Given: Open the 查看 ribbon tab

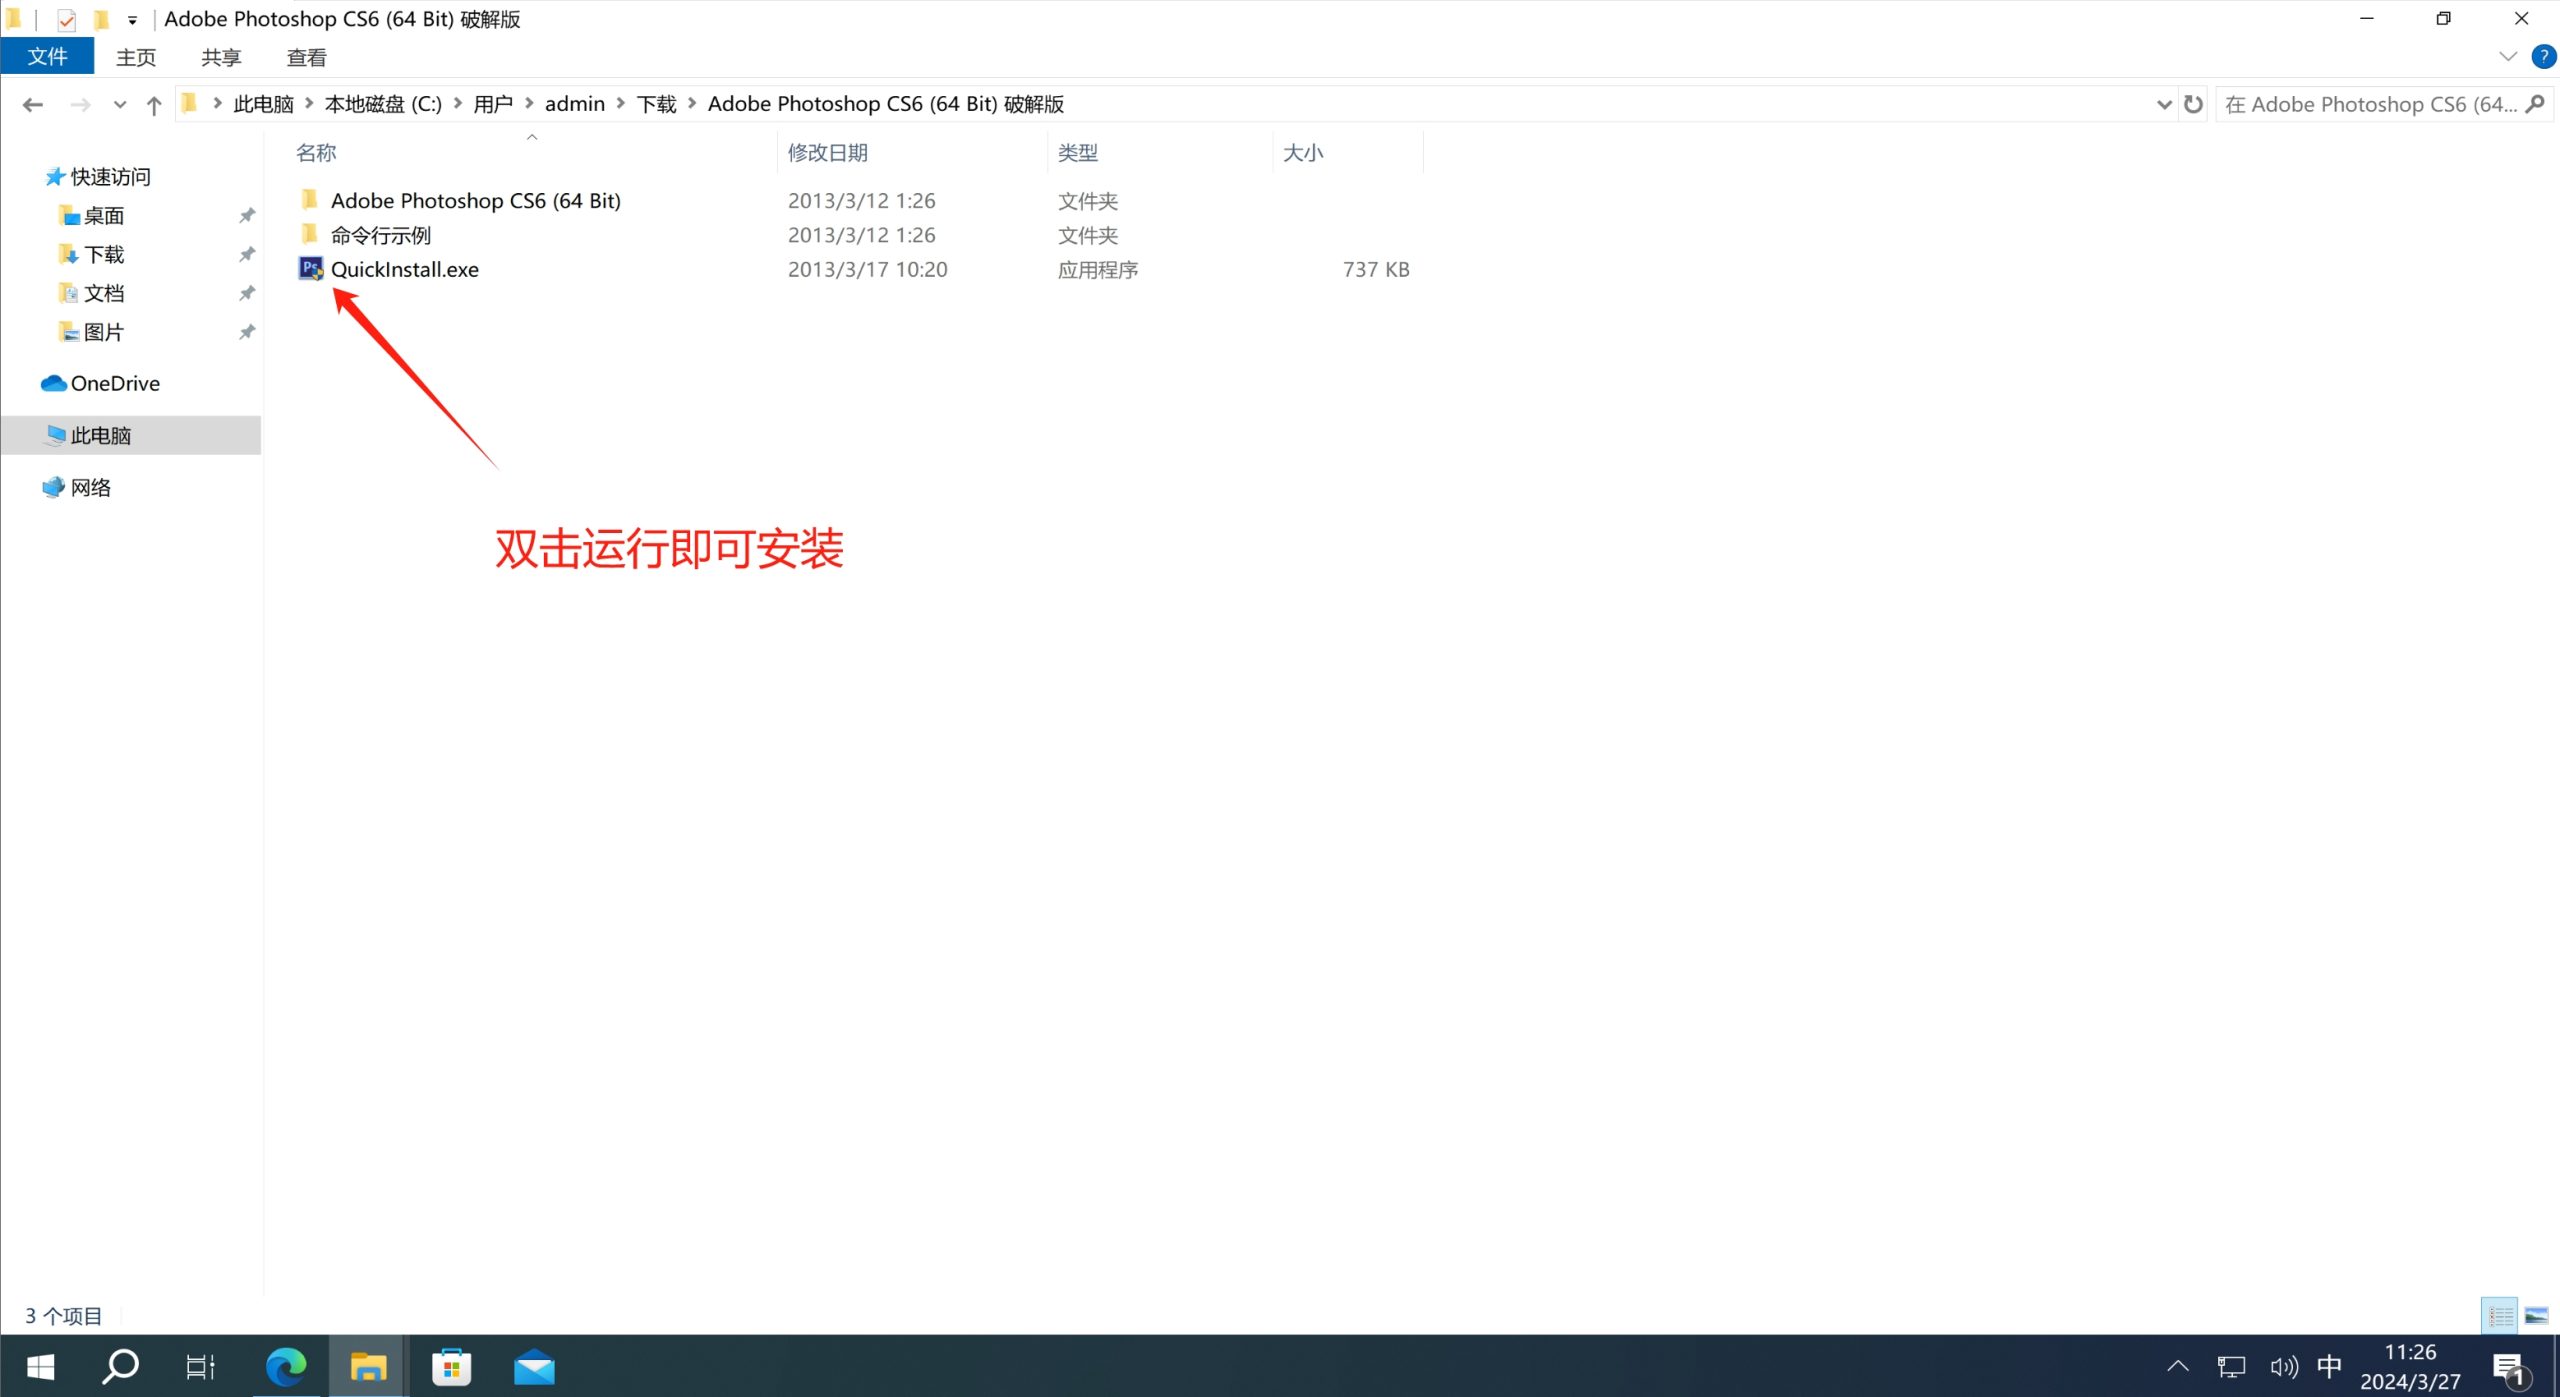Looking at the screenshot, I should pos(306,57).
